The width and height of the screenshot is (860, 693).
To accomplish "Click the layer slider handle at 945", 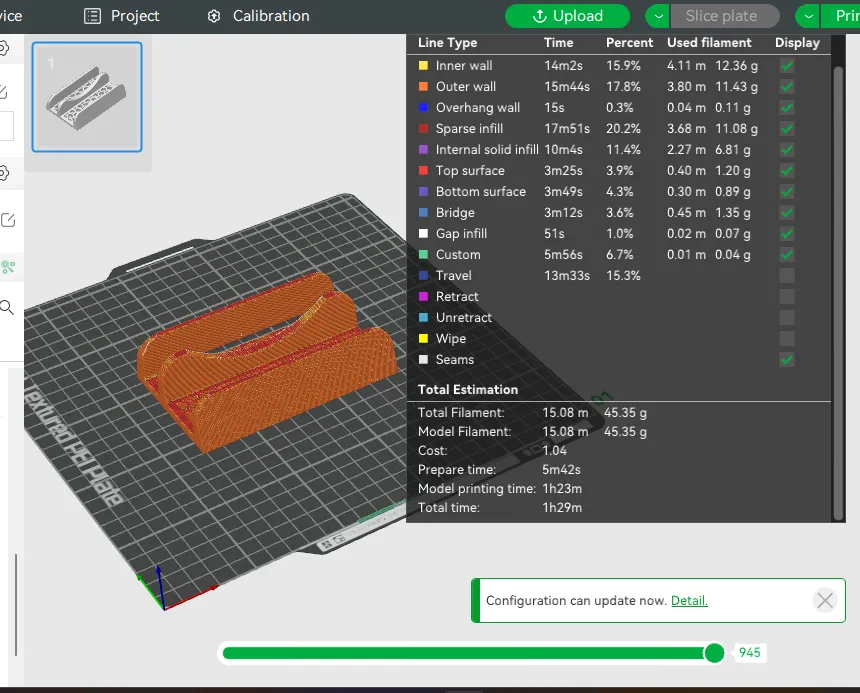I will point(714,653).
